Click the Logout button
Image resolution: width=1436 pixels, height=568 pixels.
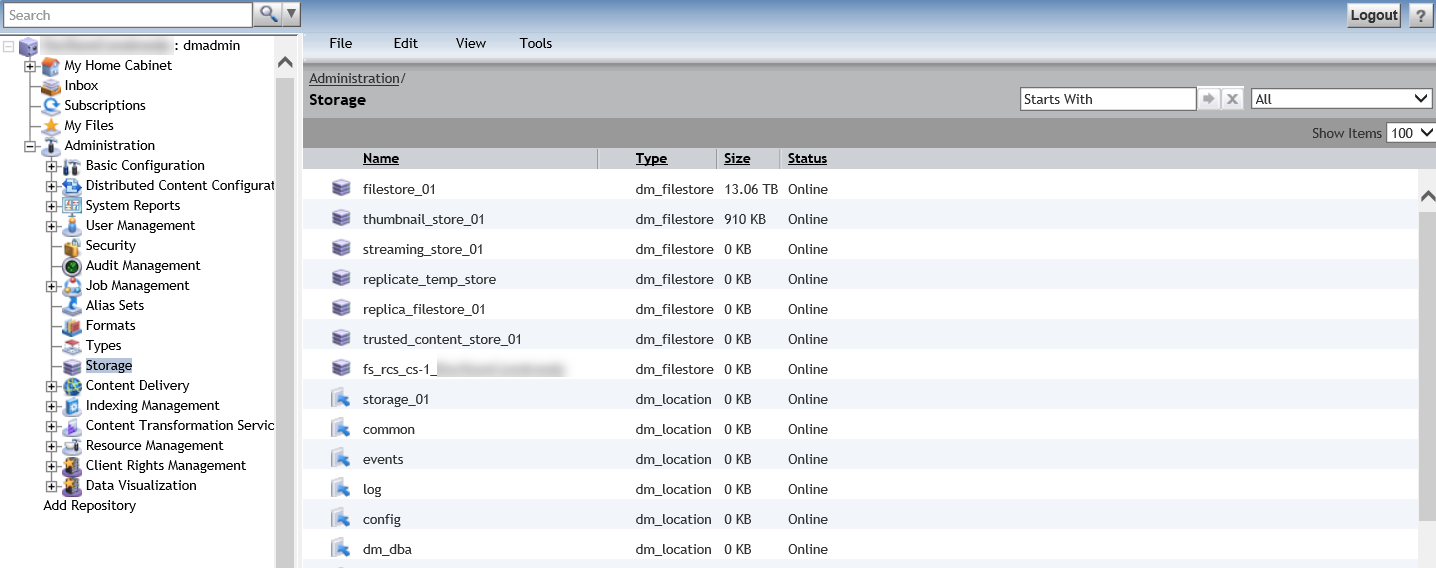[x=1373, y=15]
